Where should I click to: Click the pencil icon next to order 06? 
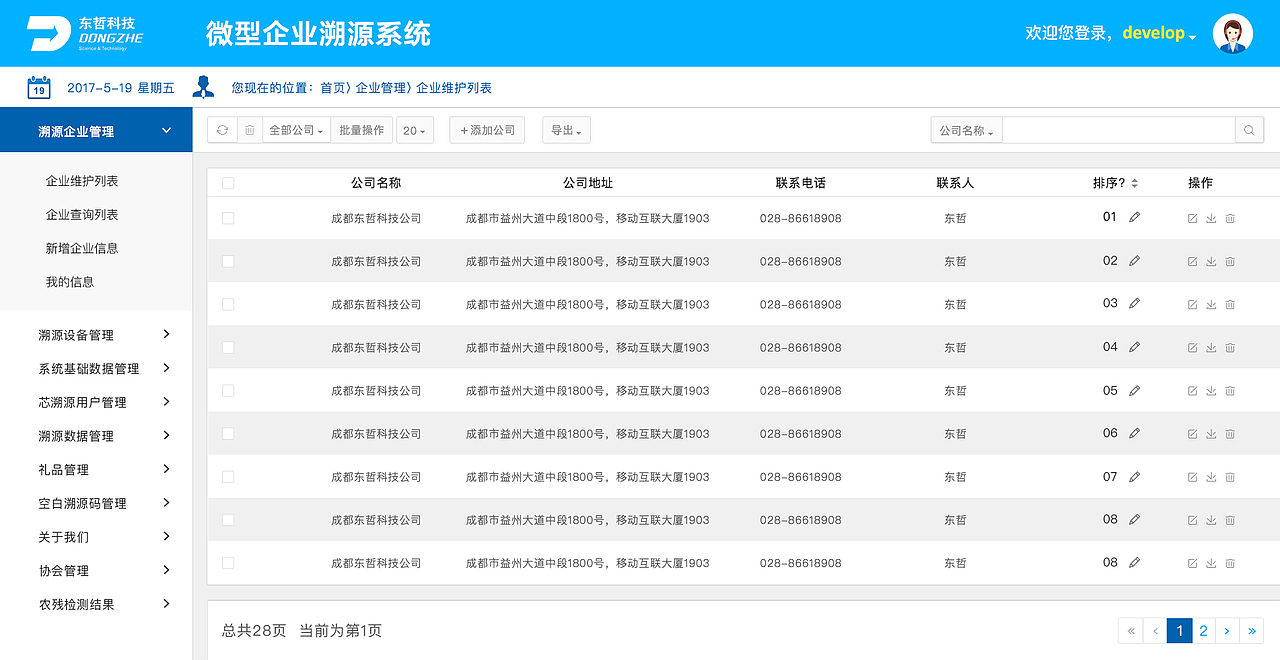pos(1134,433)
